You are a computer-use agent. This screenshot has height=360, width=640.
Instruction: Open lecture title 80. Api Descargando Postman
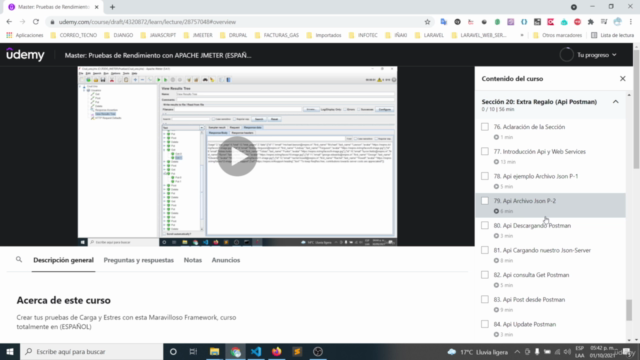(x=532, y=225)
